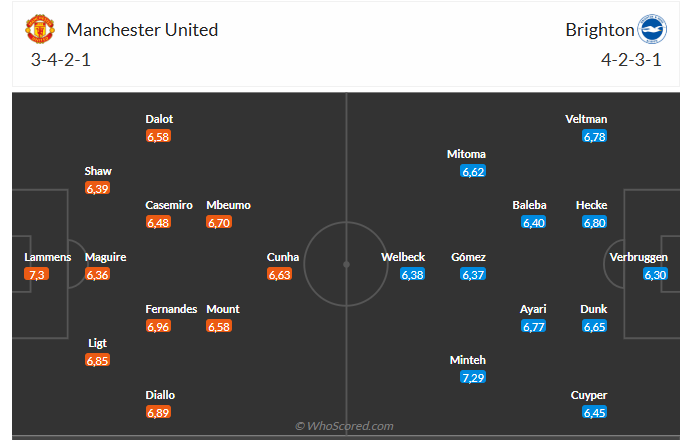This screenshot has height=440, width=681.
Task: Select Welbeck in Brighton's attack
Action: point(403,257)
